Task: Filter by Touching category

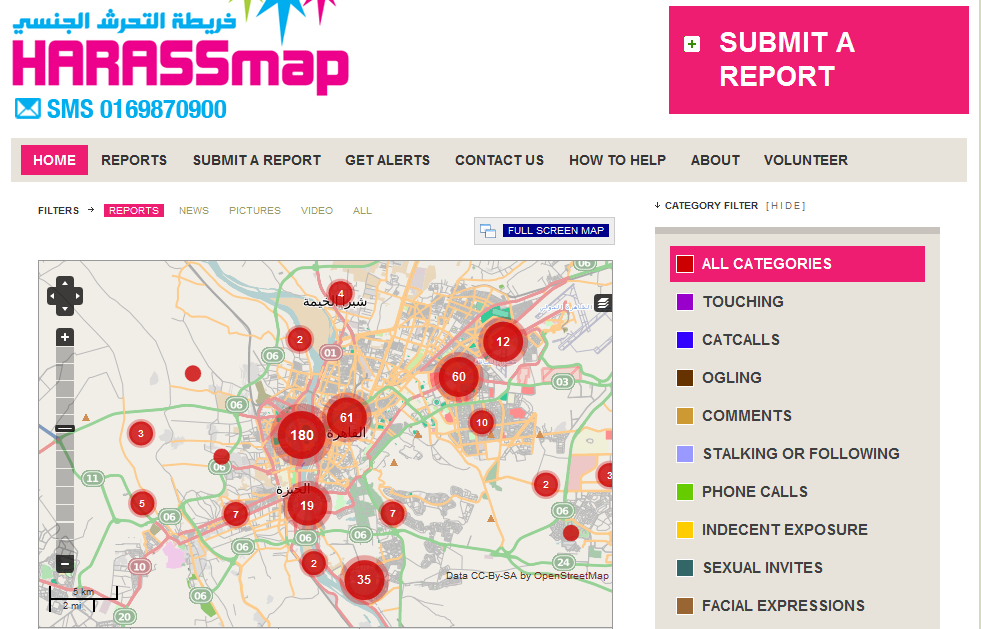Action: click(743, 302)
